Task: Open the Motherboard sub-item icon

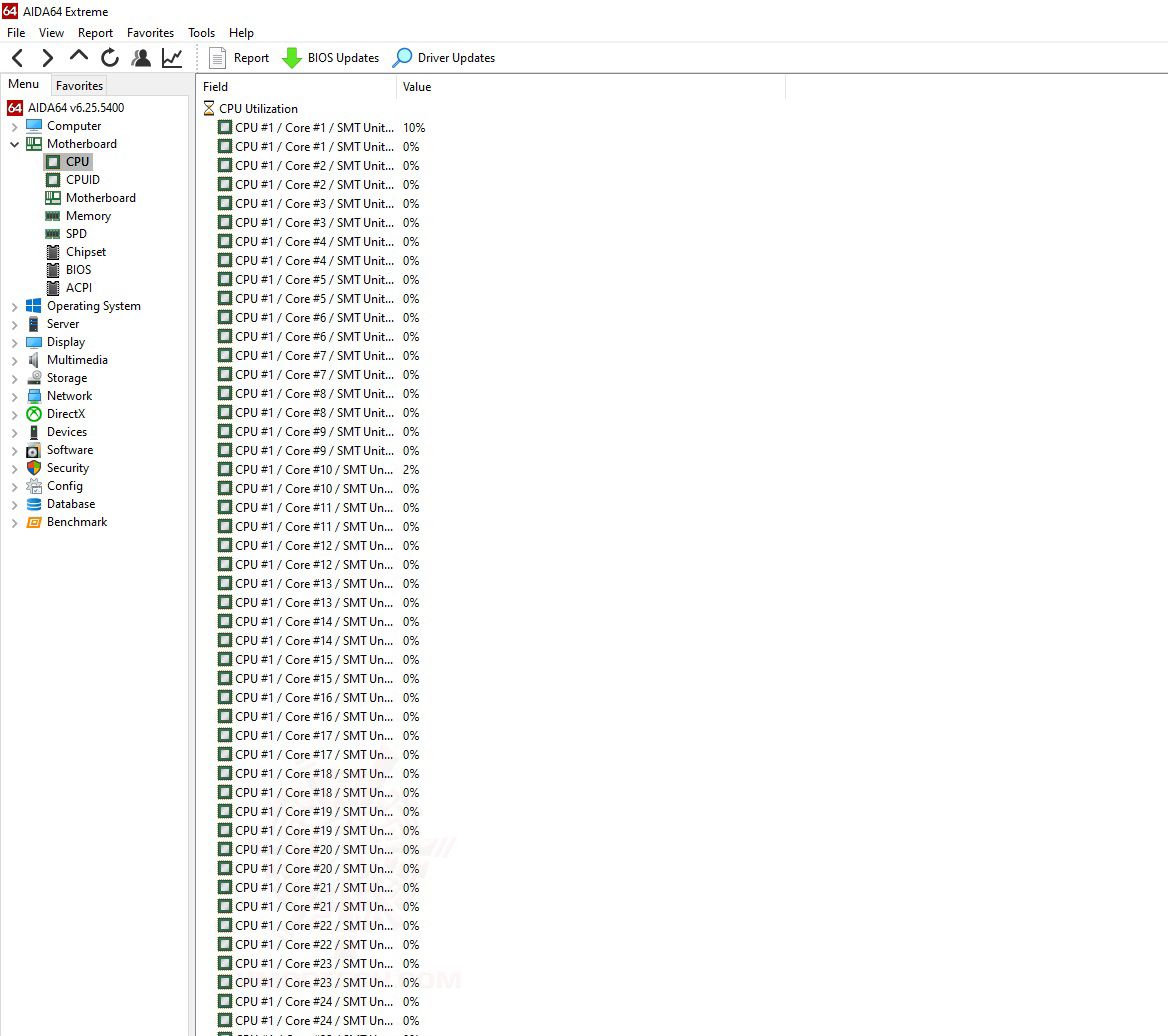Action: point(53,197)
